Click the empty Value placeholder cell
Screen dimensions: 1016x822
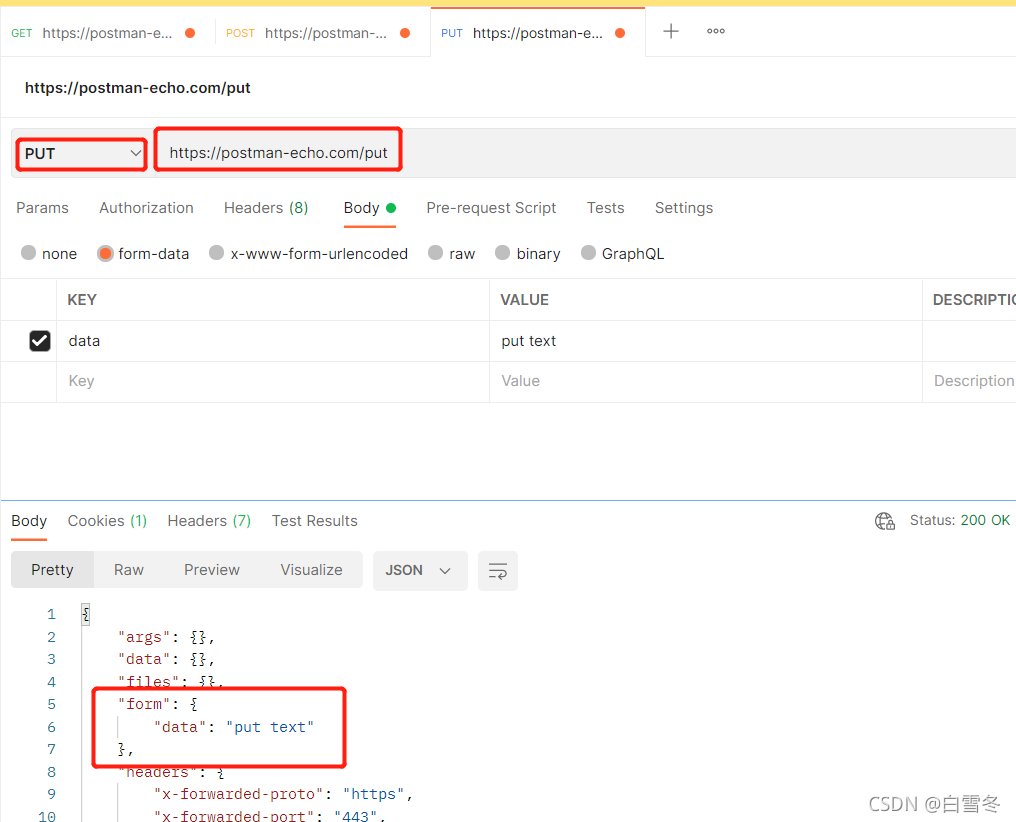(706, 382)
